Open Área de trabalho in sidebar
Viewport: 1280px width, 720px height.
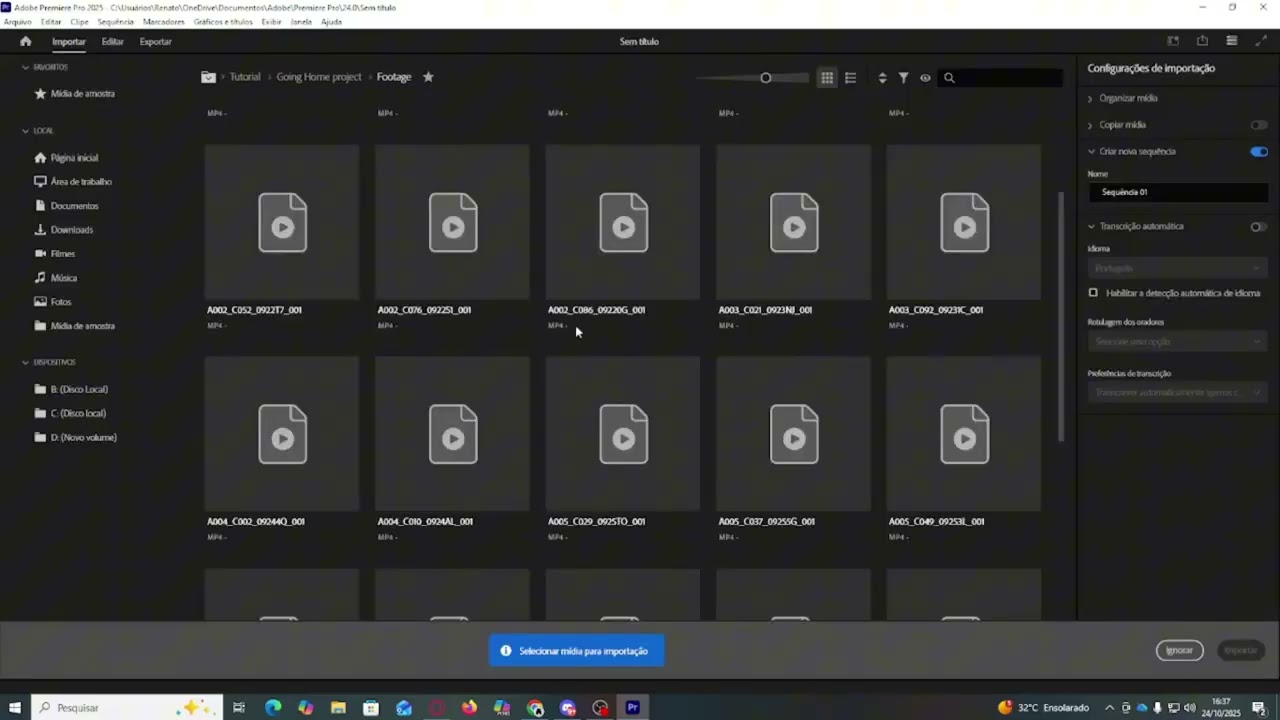pyautogui.click(x=81, y=182)
